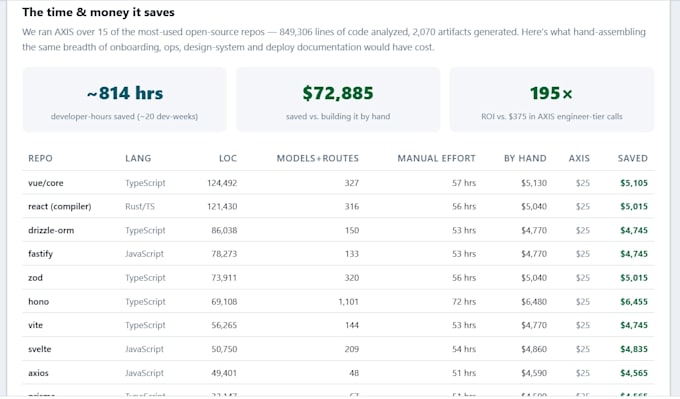Click the 72 hrs manual effort cell
Screen dimensions: 680x399
(464, 301)
